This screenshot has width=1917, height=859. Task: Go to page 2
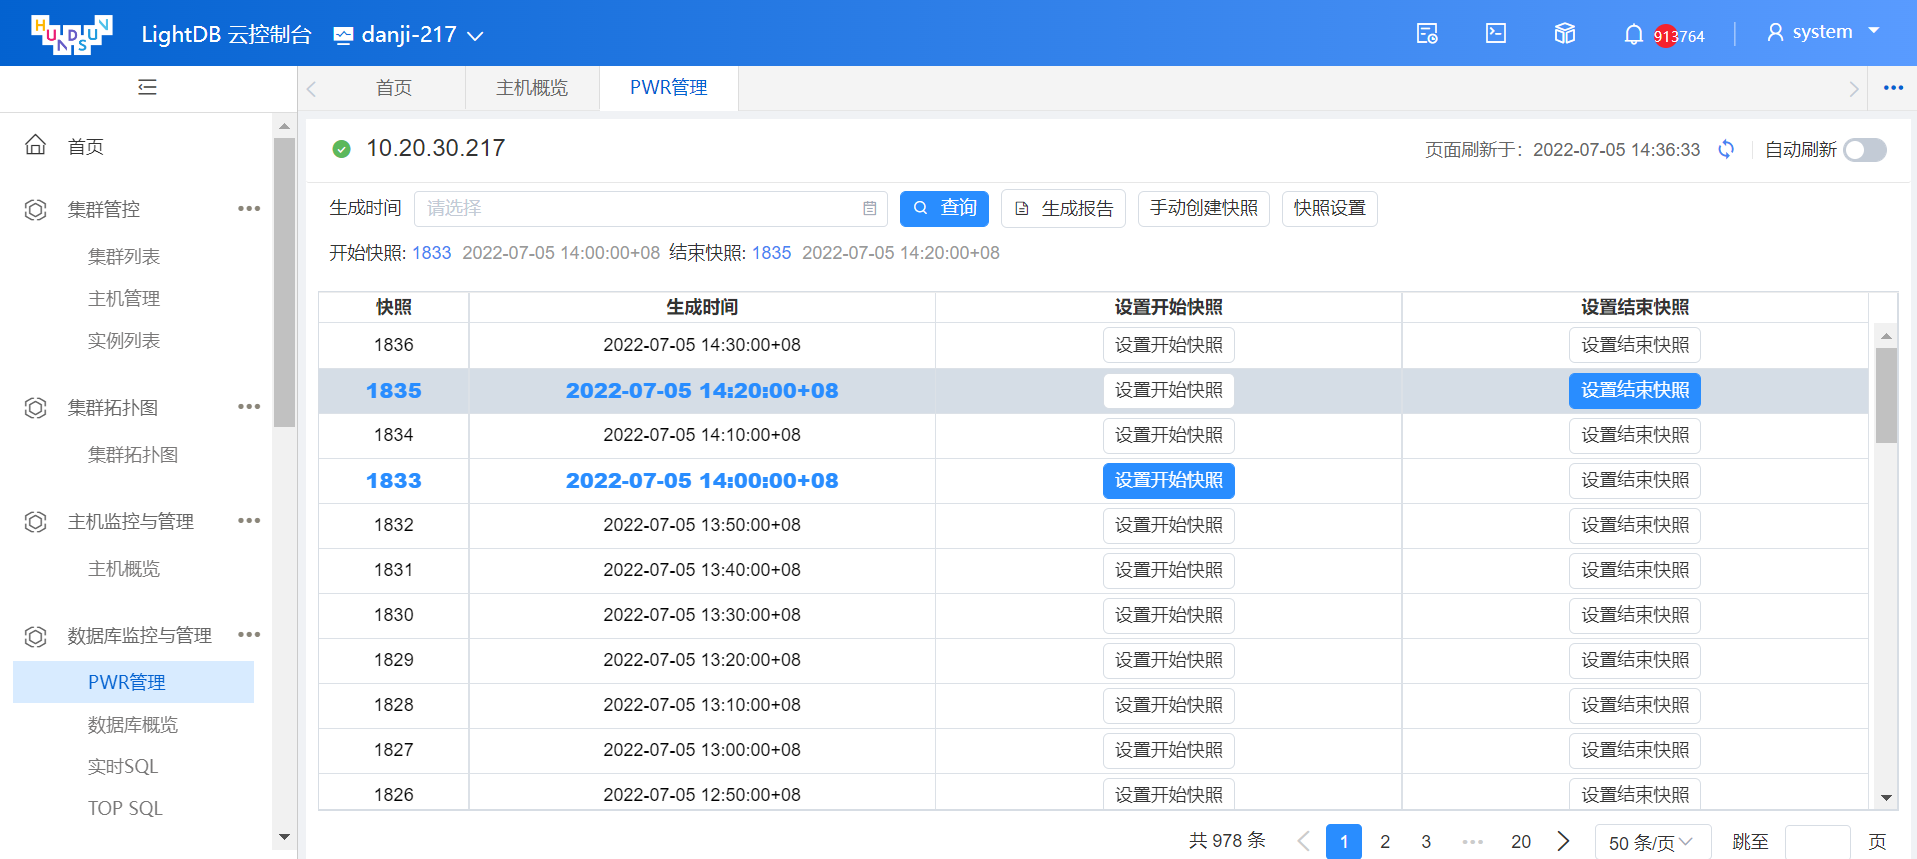click(1385, 842)
